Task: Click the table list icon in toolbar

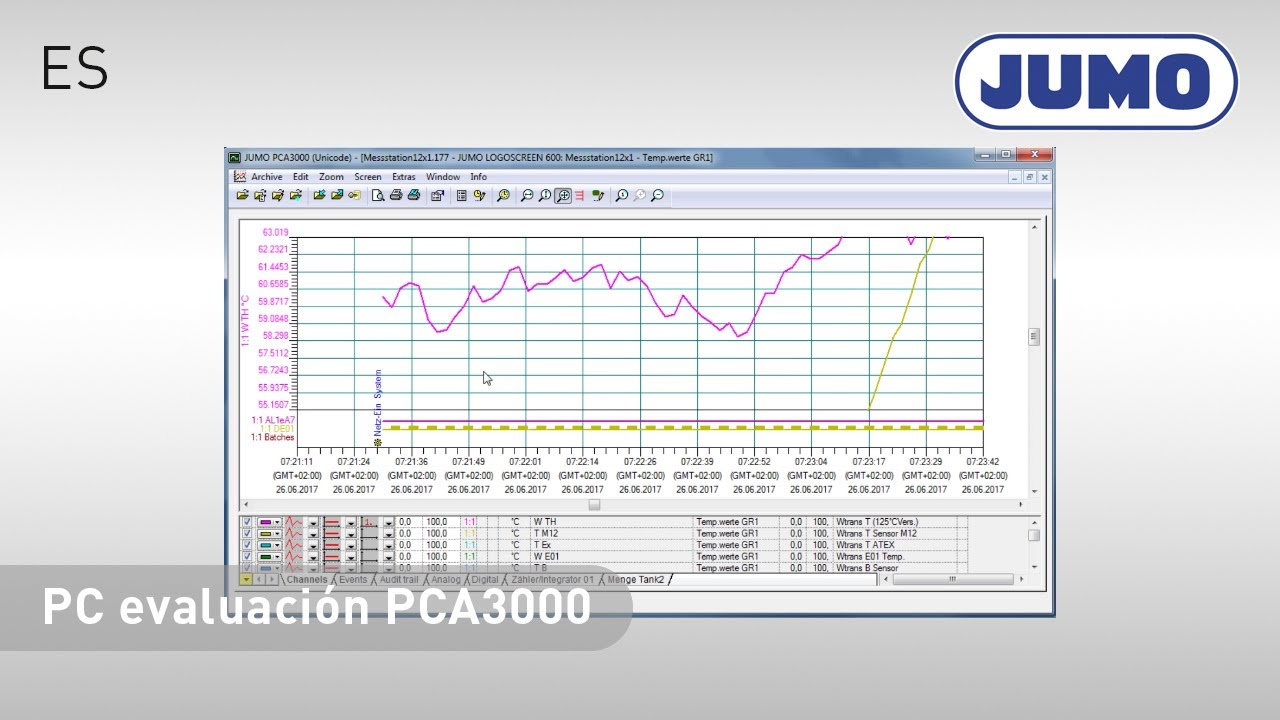Action: pyautogui.click(x=461, y=196)
